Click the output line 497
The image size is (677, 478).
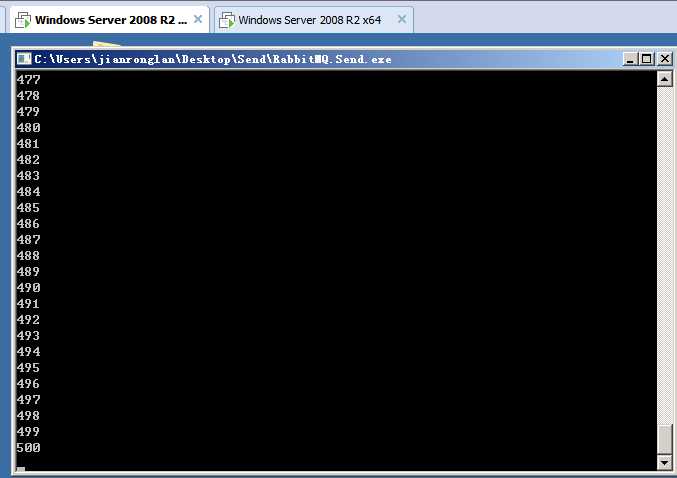click(28, 400)
